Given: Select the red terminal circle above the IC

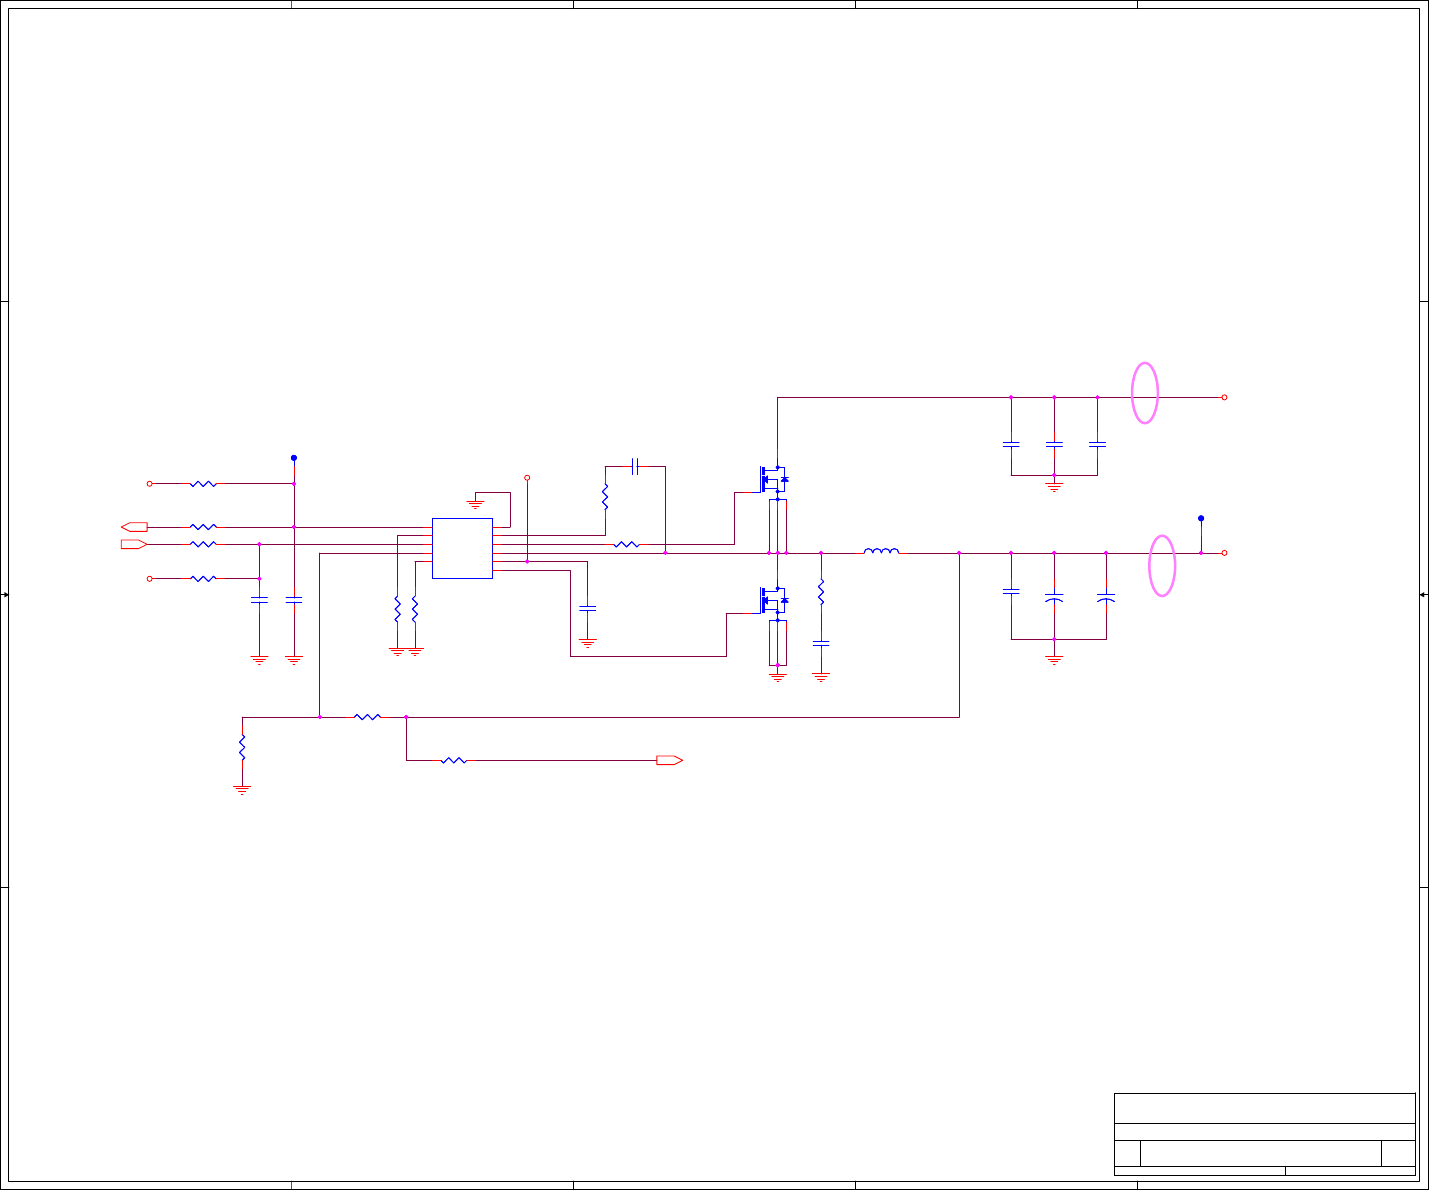Looking at the screenshot, I should tap(527, 478).
